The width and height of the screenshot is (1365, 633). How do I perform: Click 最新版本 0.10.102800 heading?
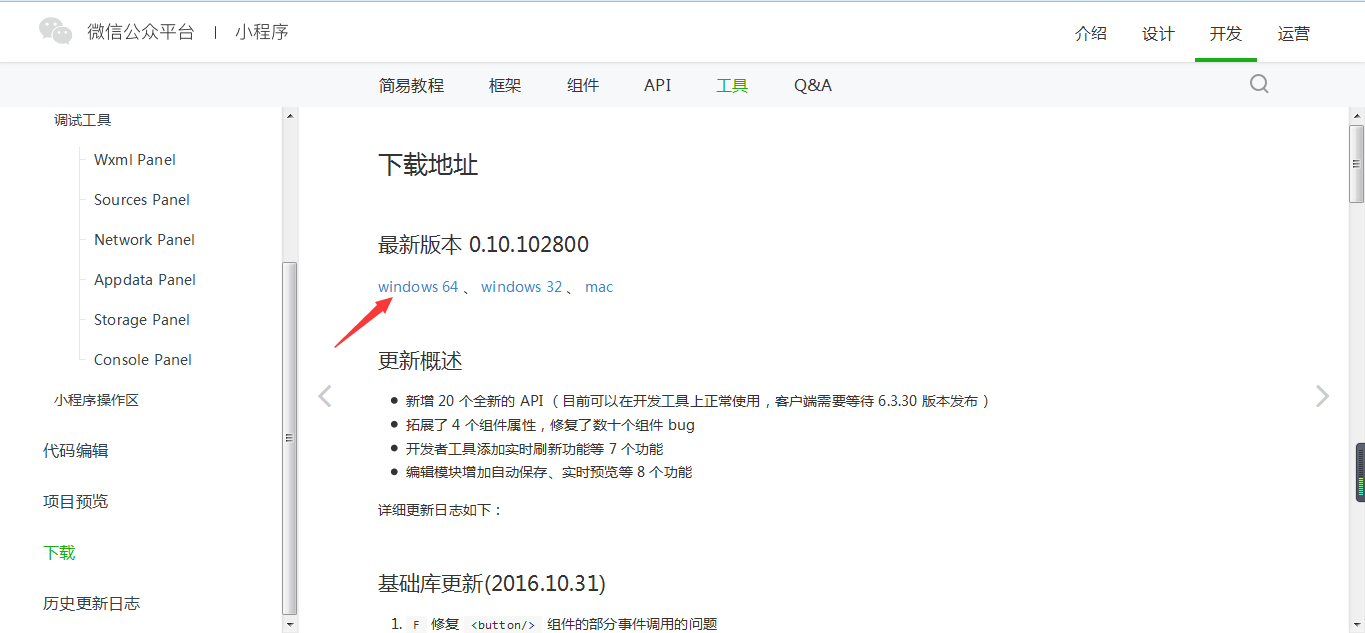point(483,244)
